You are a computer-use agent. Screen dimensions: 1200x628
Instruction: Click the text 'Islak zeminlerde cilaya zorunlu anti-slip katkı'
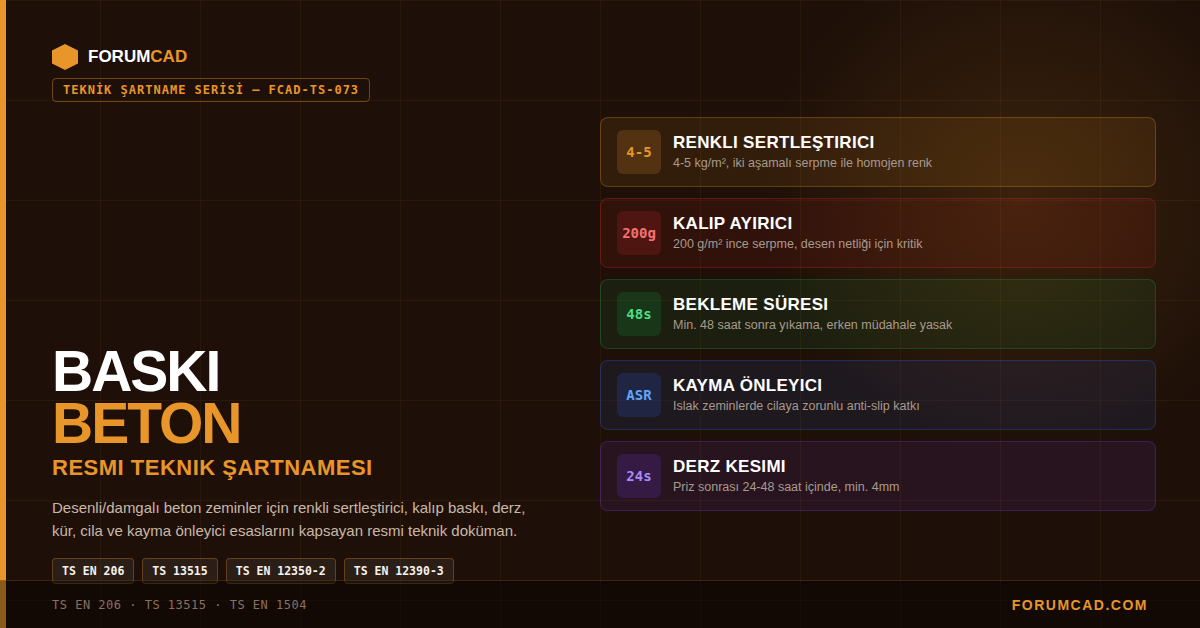click(x=796, y=406)
